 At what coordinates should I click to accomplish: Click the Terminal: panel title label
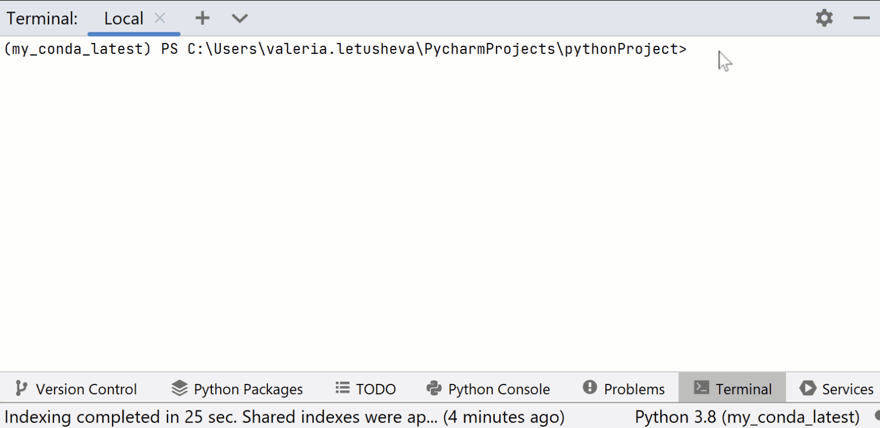click(x=42, y=19)
